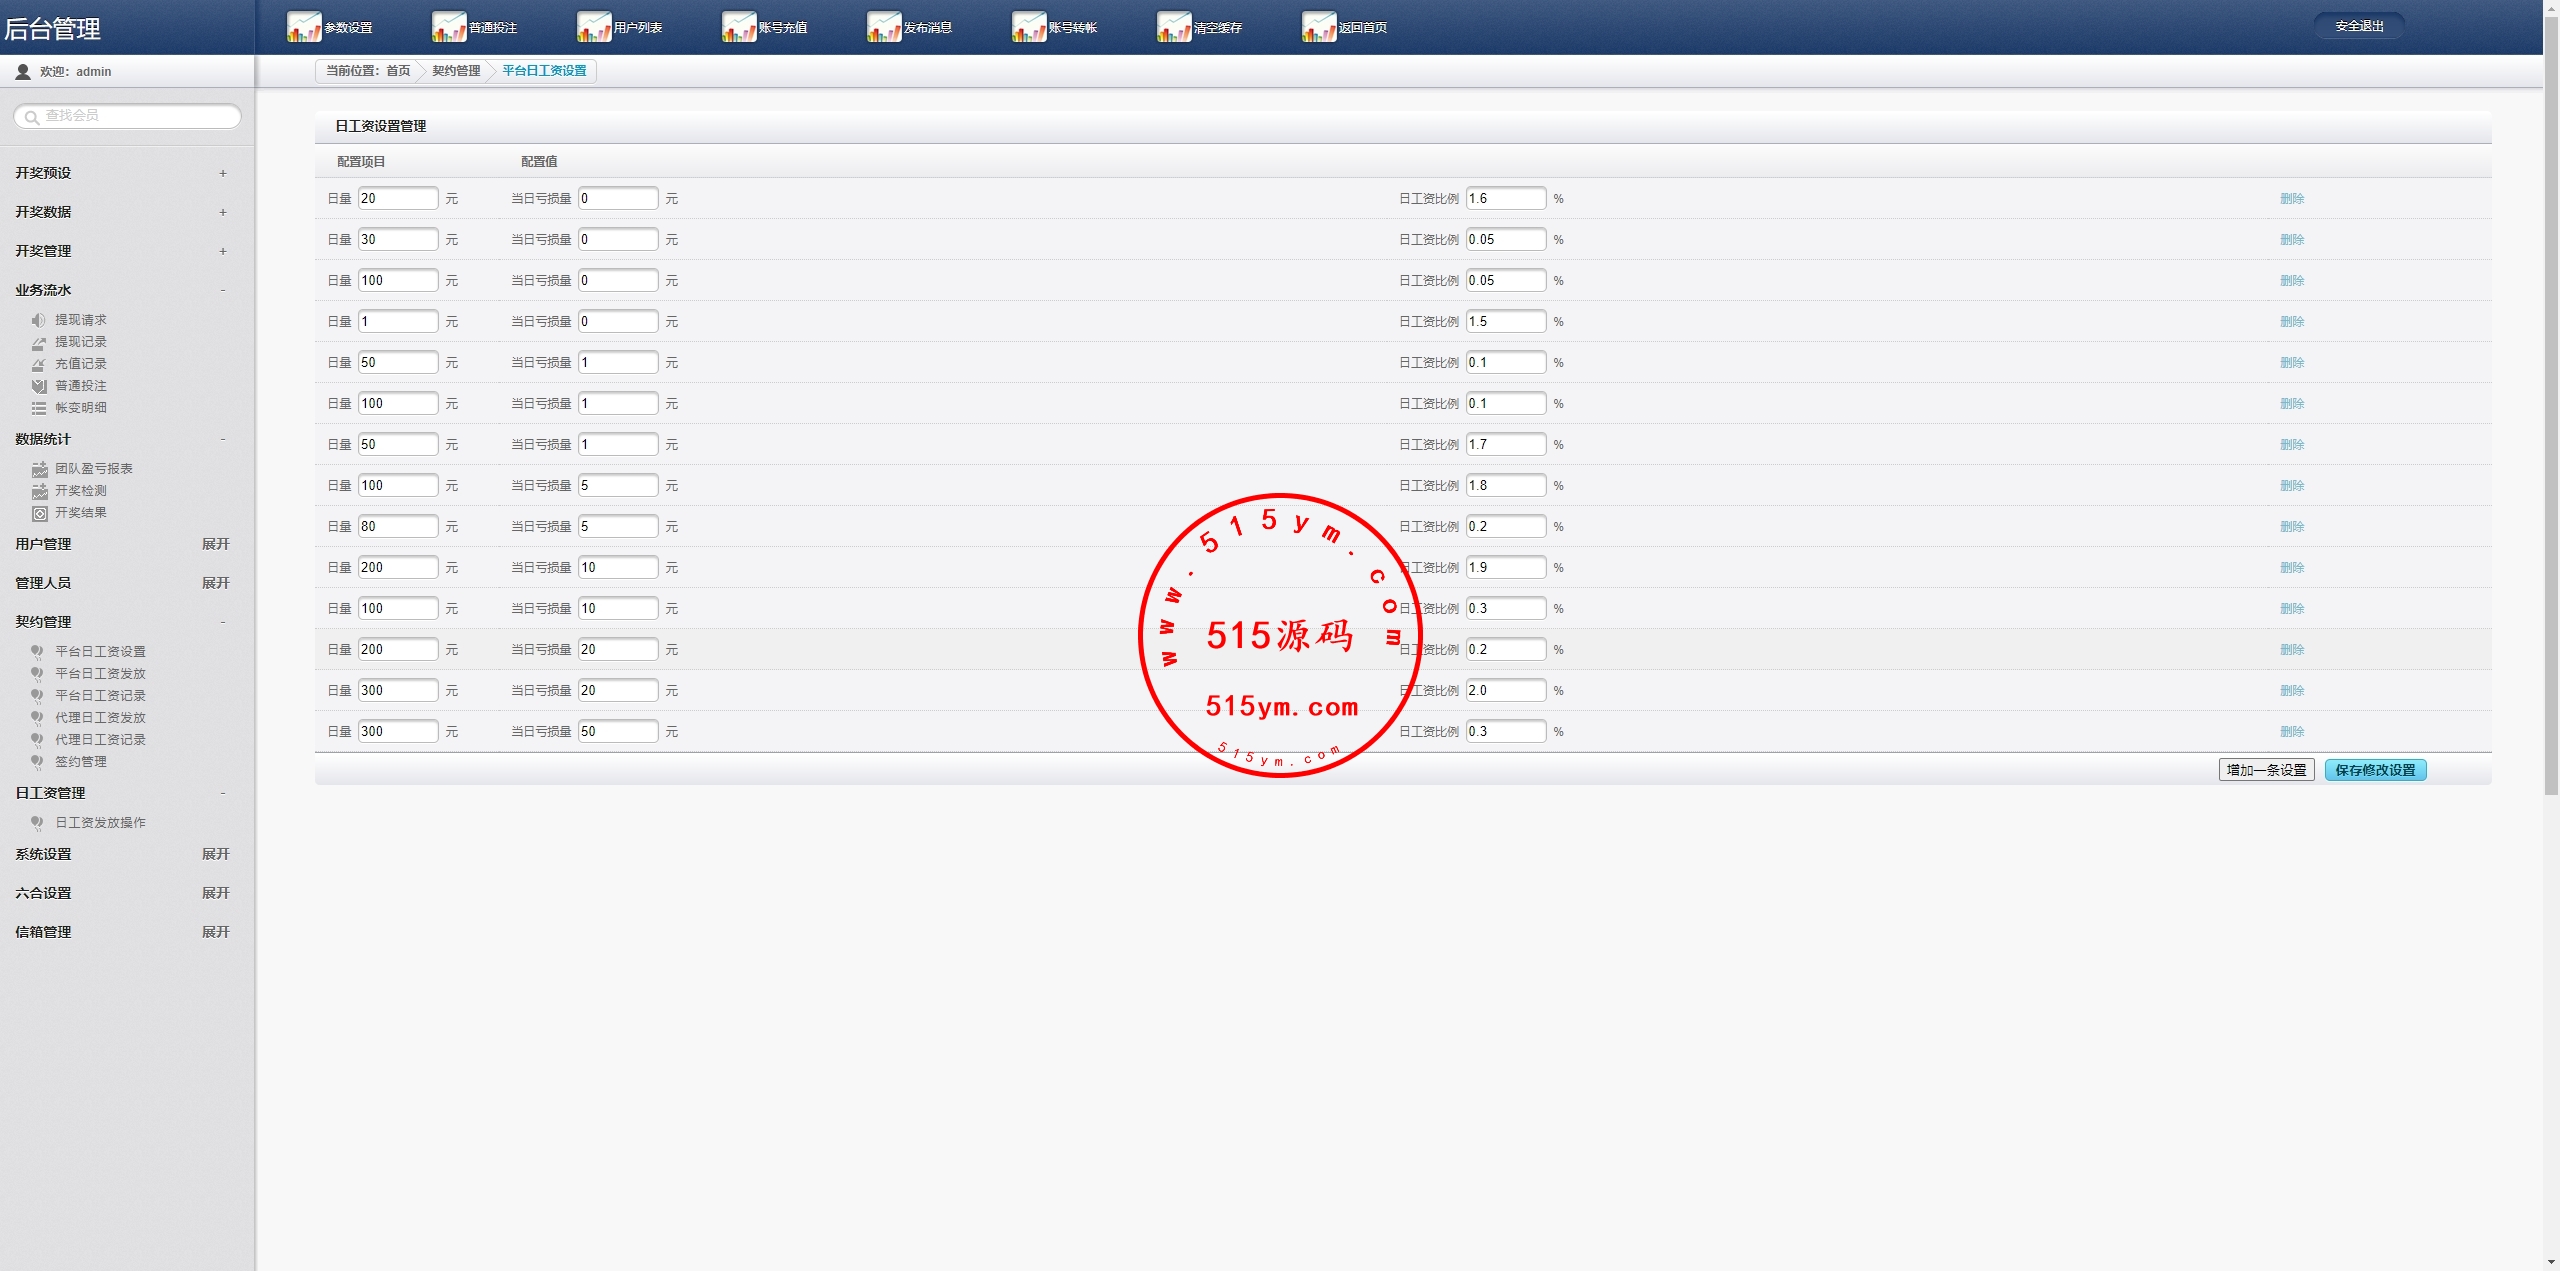The image size is (2560, 1271).
Task: Click the 团队盈亏报表 sidebar icon
Action: pyautogui.click(x=39, y=469)
